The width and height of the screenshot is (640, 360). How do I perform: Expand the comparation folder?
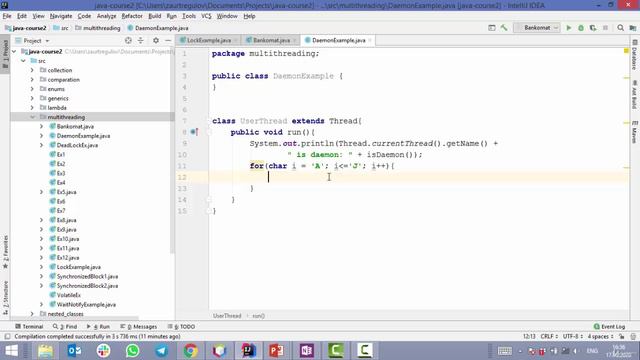[32, 80]
